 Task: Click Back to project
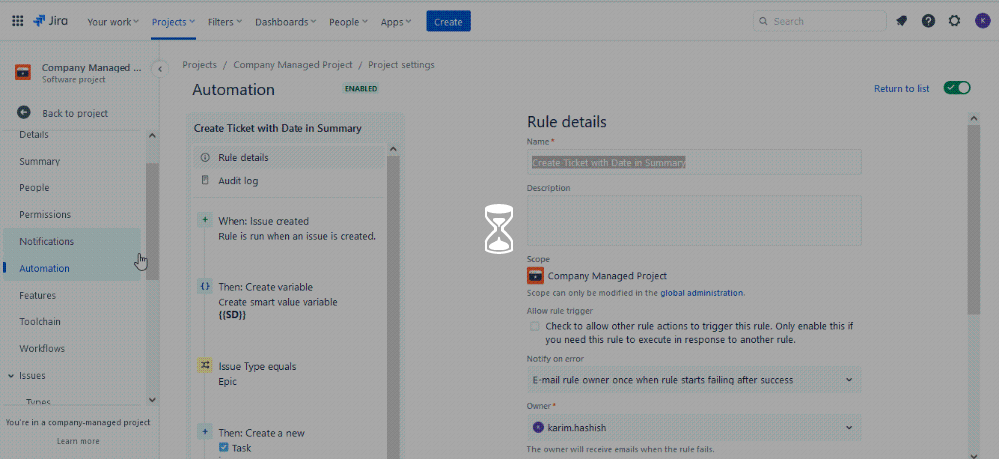[75, 113]
